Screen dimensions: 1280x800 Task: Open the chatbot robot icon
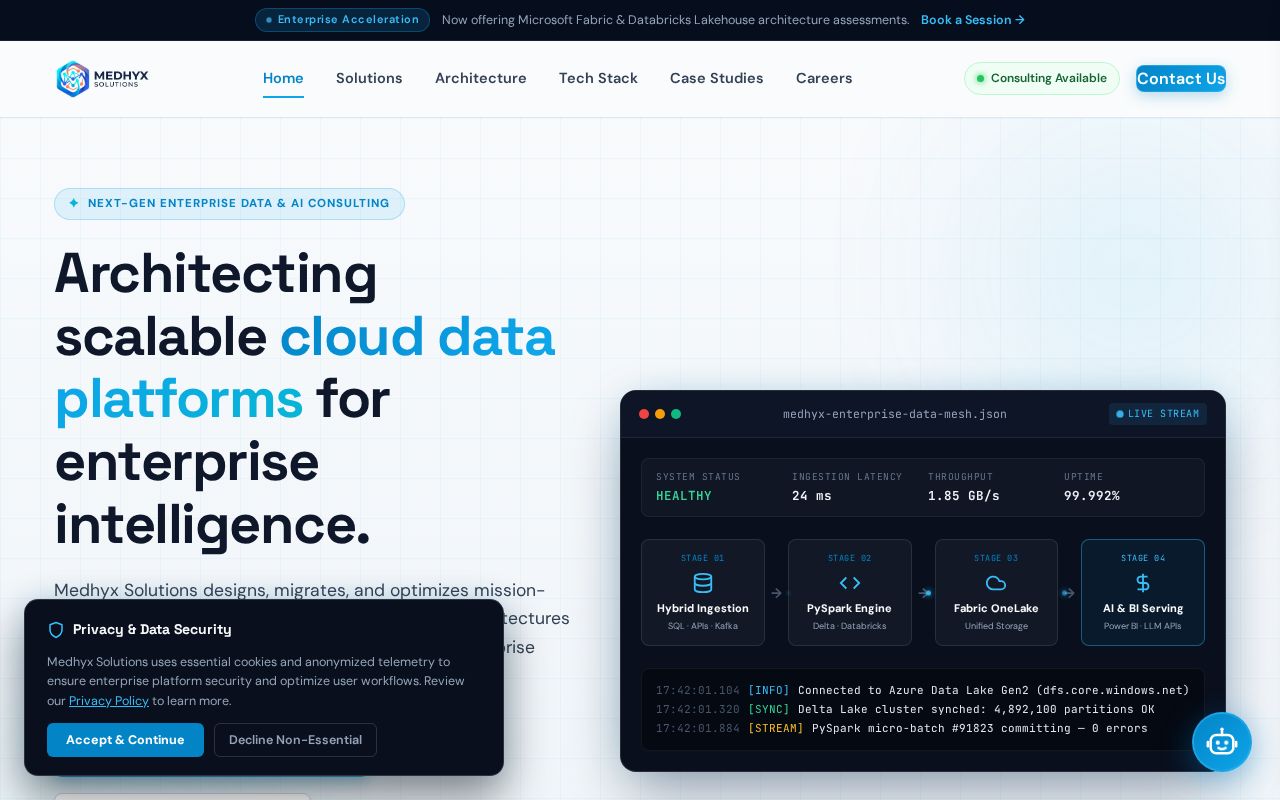(1222, 742)
